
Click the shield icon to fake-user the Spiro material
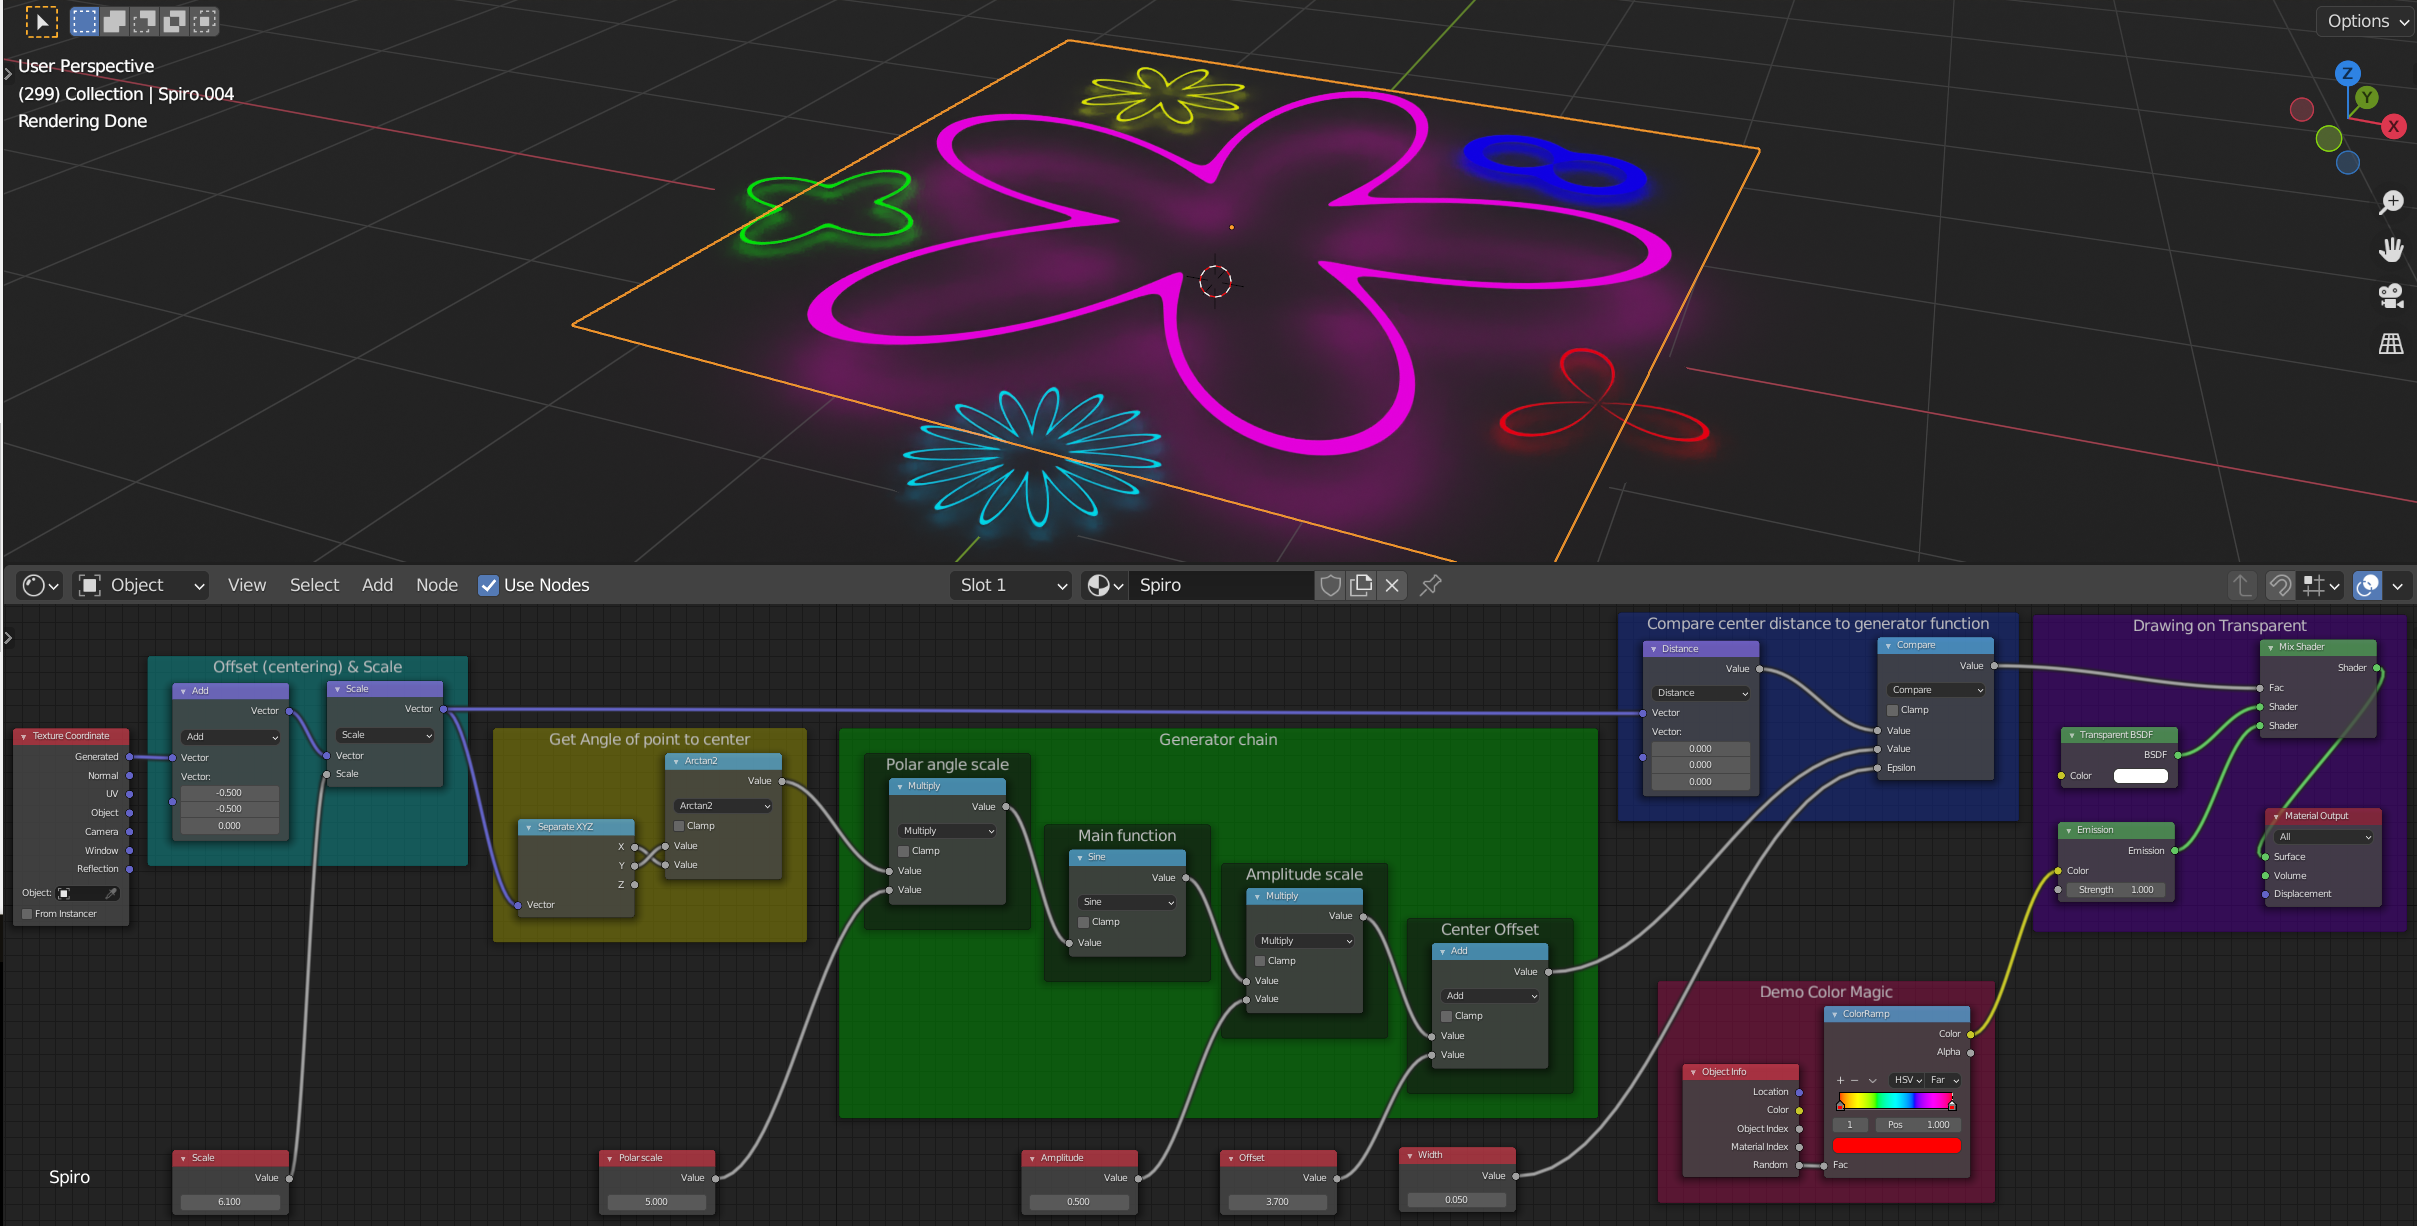(1330, 585)
